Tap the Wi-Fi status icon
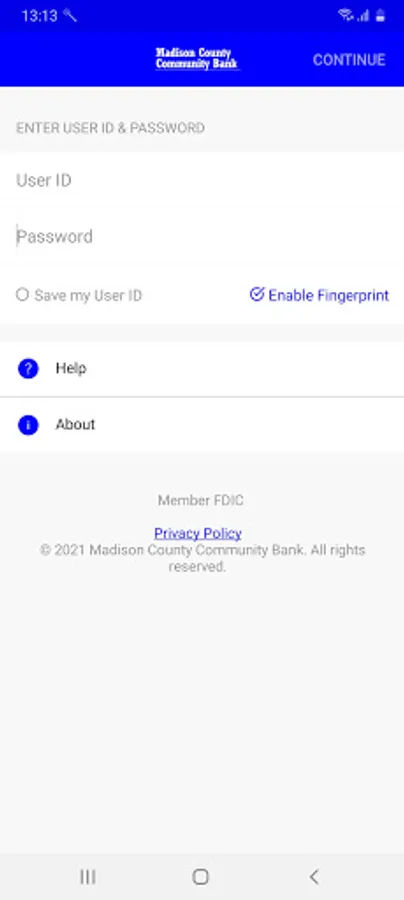Viewport: 404px width, 900px height. [345, 15]
